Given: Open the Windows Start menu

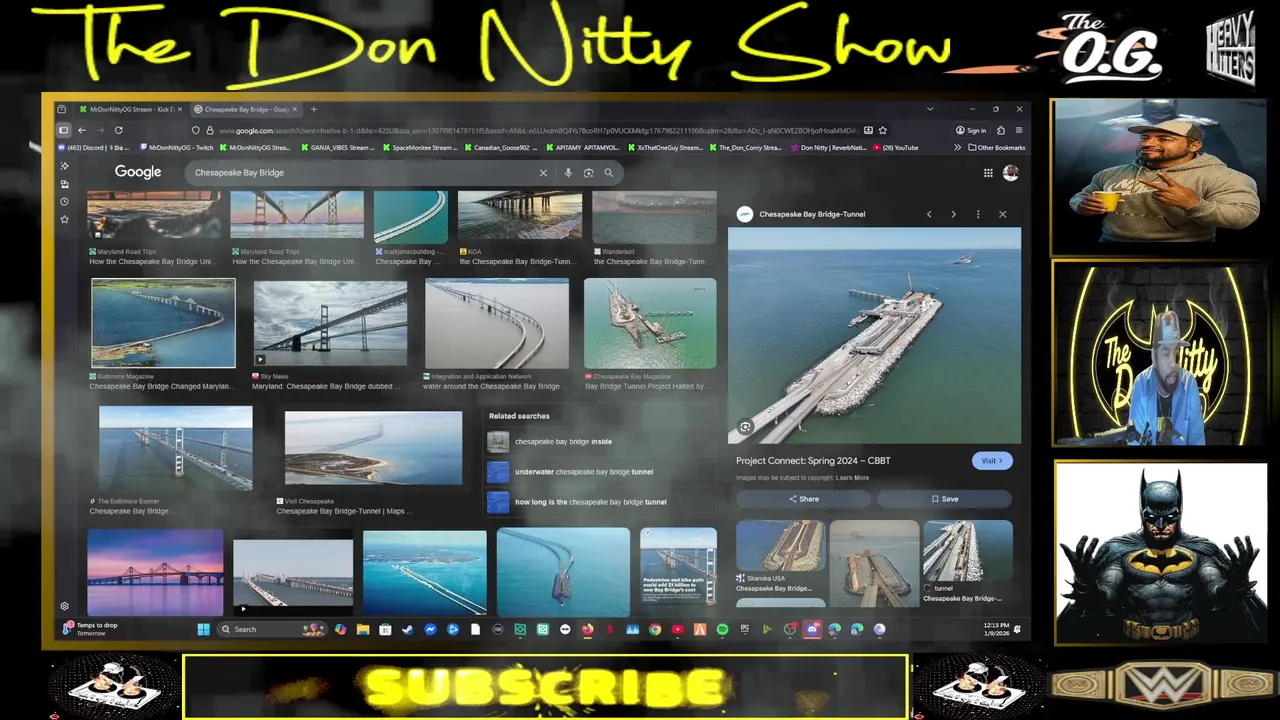Looking at the screenshot, I should click(203, 629).
